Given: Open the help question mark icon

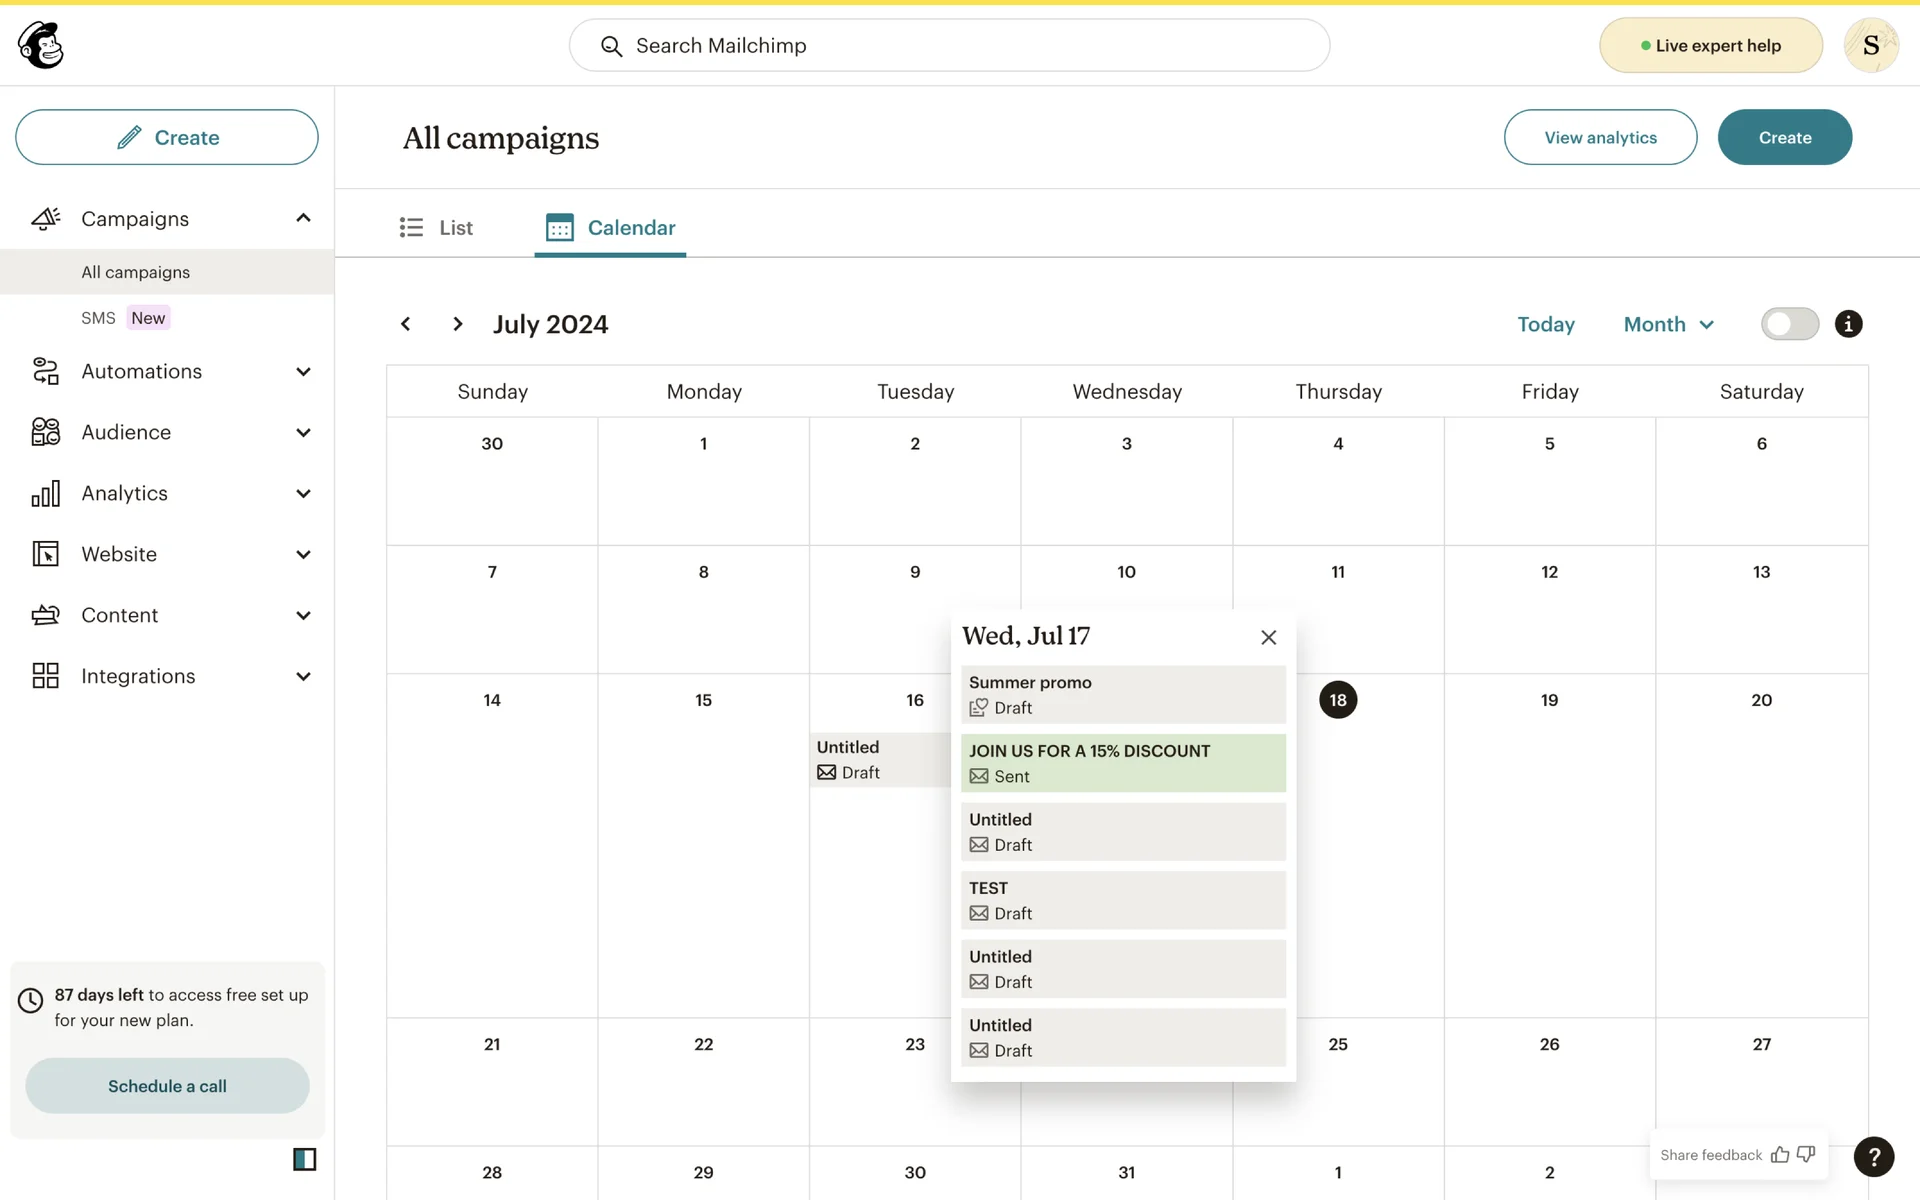Looking at the screenshot, I should pos(1873,1156).
